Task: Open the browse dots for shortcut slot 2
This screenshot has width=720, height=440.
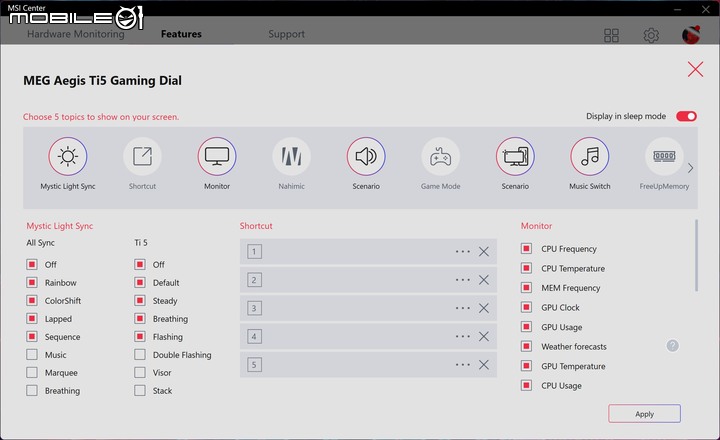Action: pos(463,280)
